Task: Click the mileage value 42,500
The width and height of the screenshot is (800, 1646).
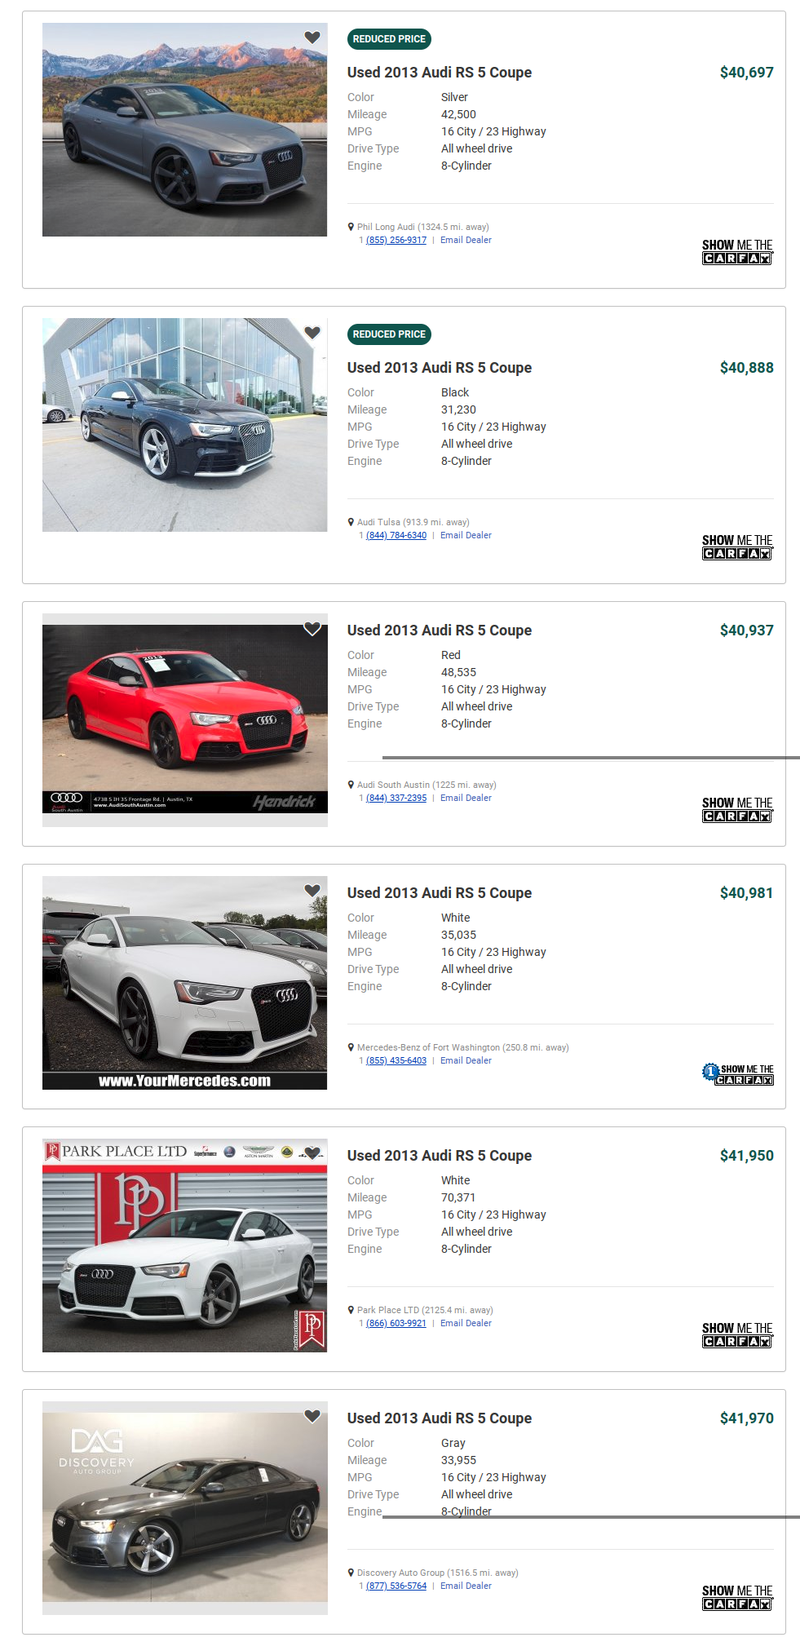Action: tap(459, 115)
